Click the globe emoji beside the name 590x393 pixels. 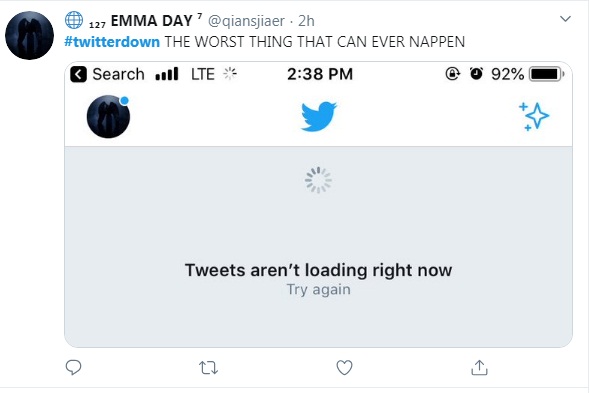pos(74,20)
